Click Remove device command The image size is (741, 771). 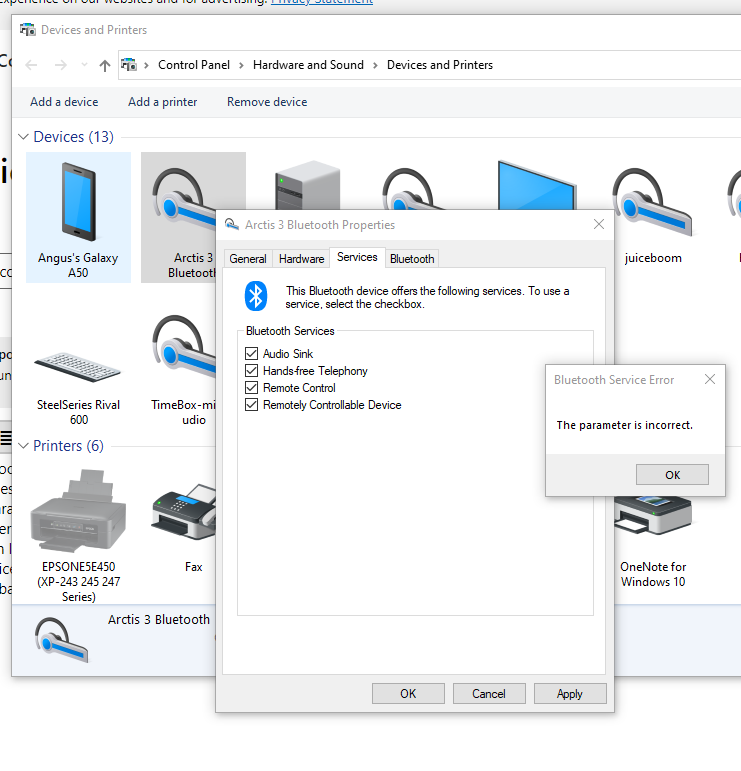(267, 102)
